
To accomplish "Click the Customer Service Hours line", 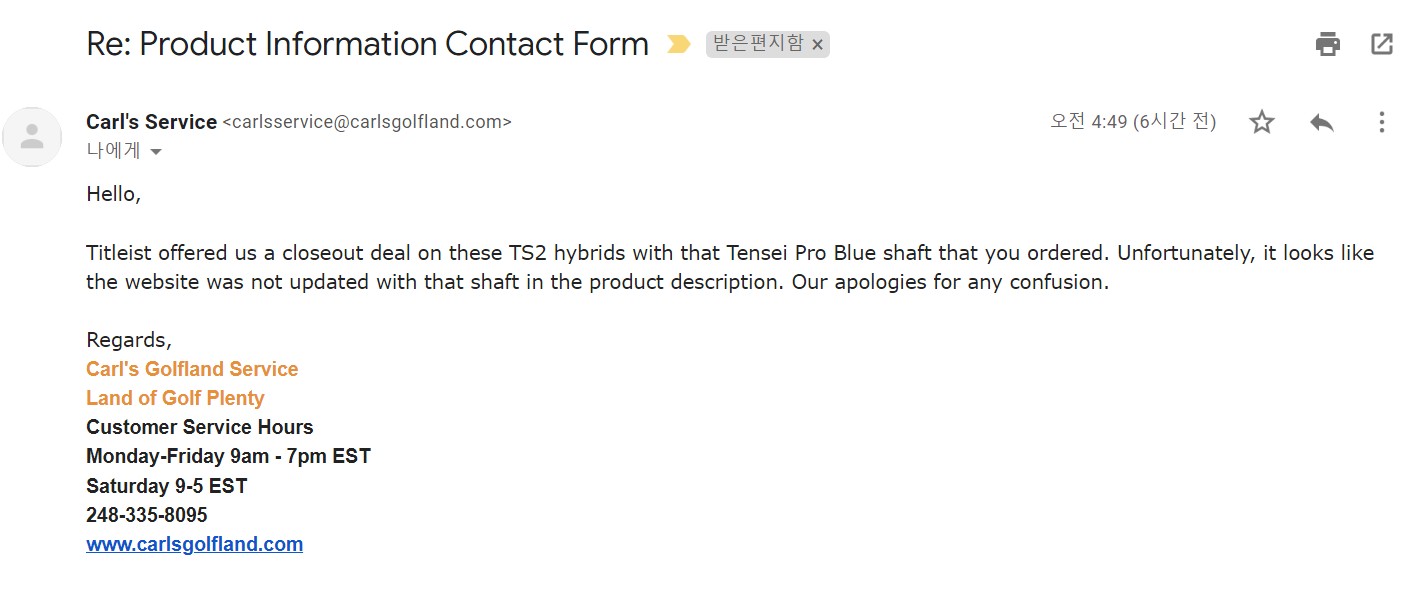I will [199, 427].
